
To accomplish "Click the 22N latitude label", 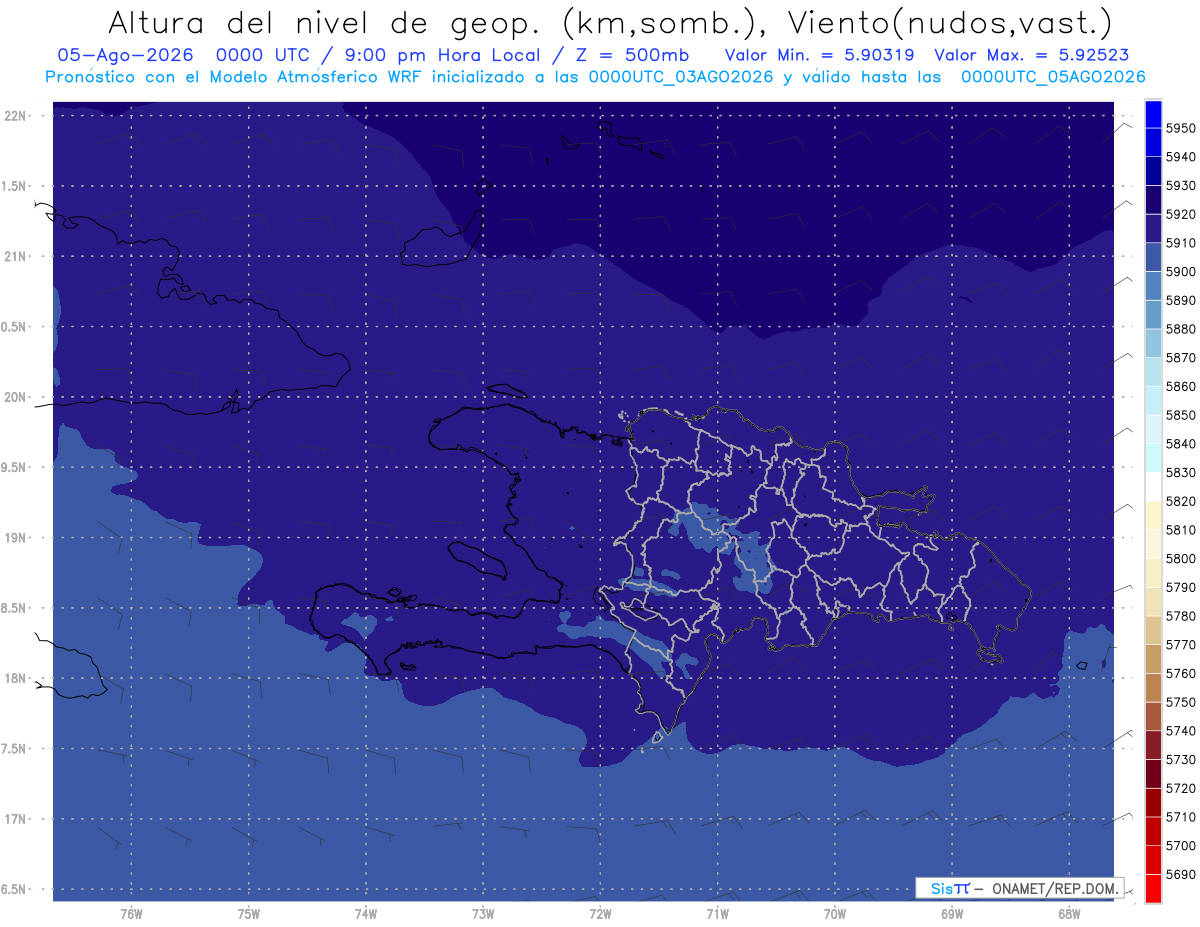I will pos(15,116).
